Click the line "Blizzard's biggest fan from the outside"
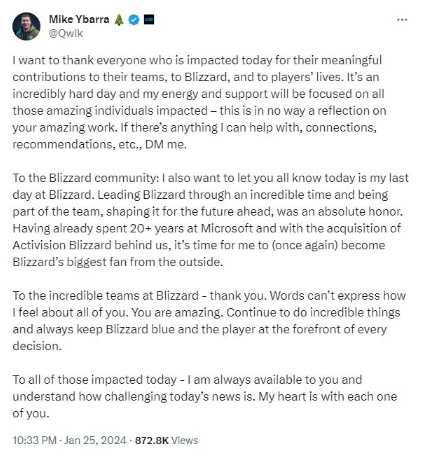 pos(118,262)
